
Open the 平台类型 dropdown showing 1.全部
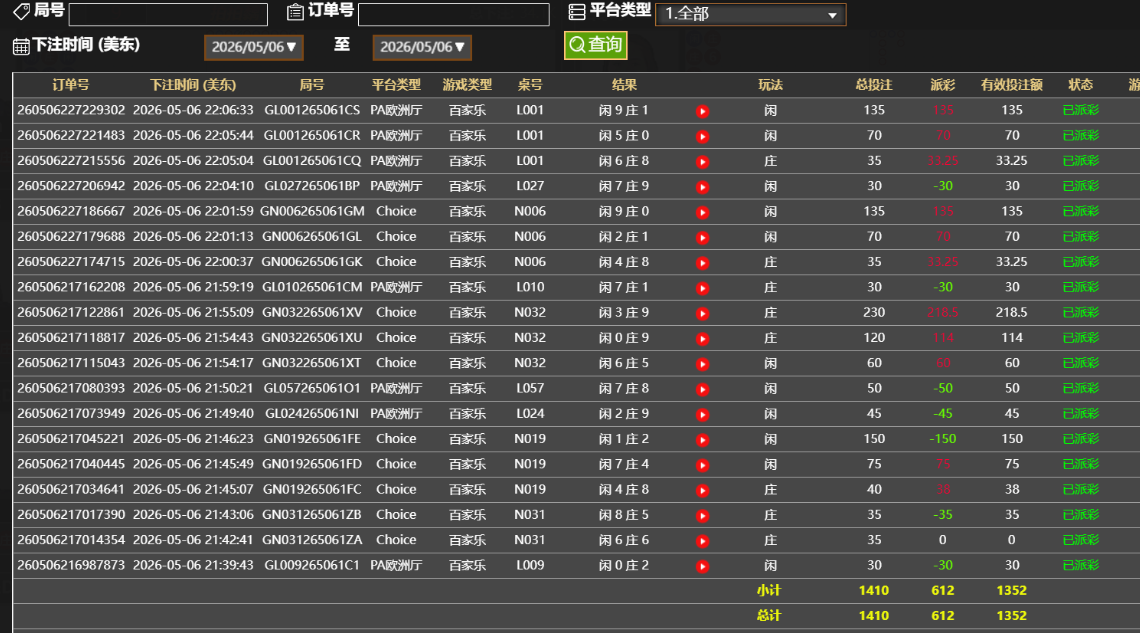750,14
